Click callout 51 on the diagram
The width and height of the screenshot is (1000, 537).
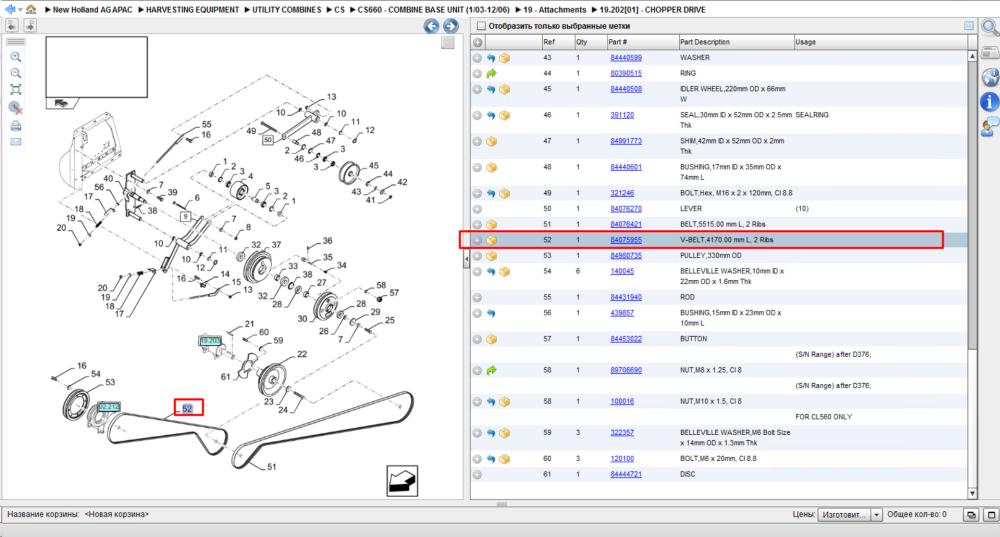pyautogui.click(x=272, y=467)
